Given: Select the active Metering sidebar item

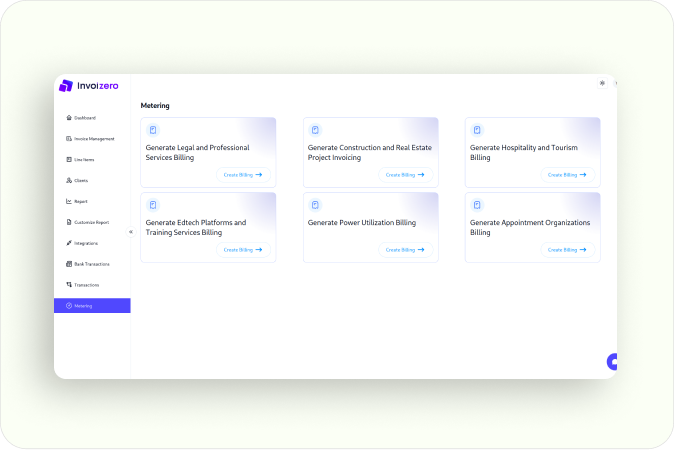Looking at the screenshot, I should [92, 306].
